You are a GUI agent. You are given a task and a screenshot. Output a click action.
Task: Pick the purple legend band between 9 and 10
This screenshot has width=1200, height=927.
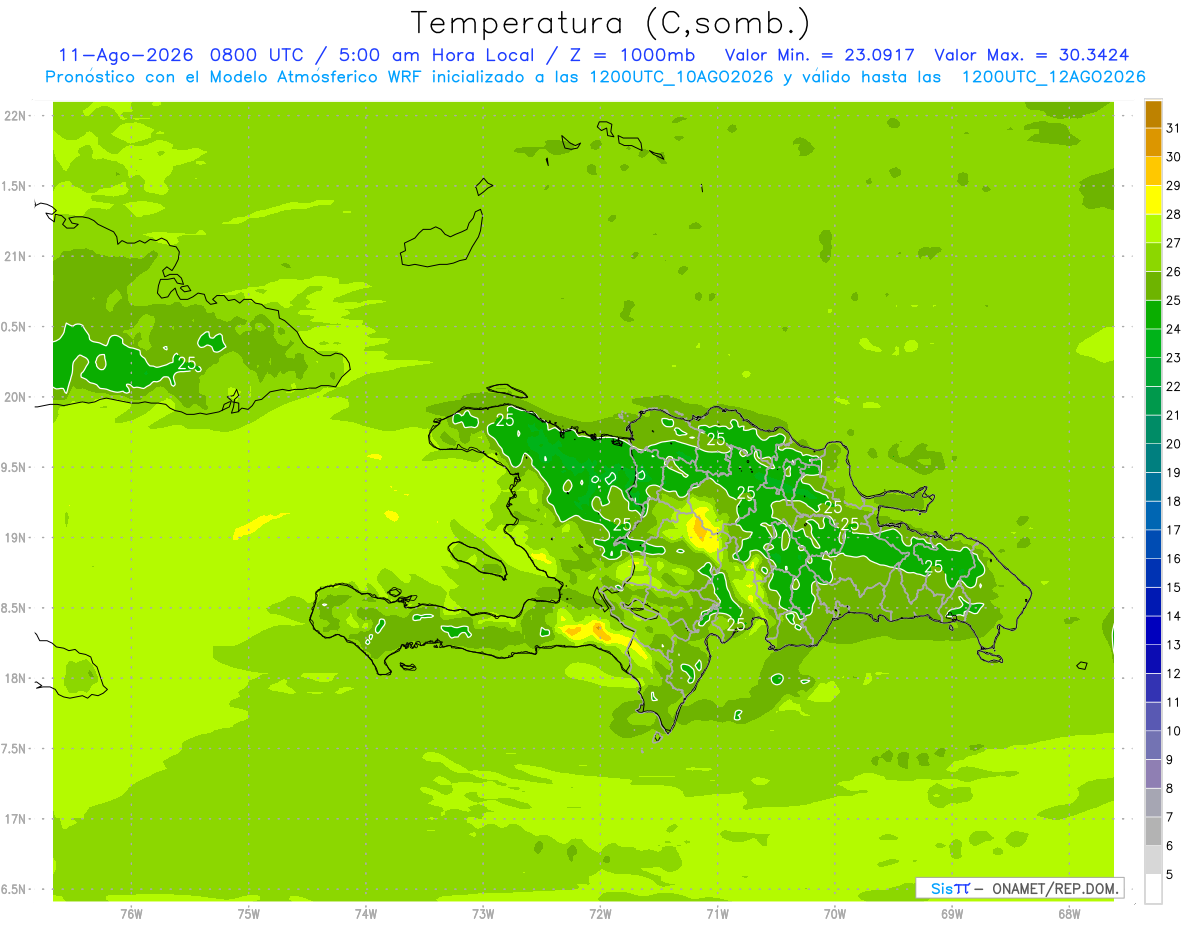pyautogui.click(x=1153, y=746)
